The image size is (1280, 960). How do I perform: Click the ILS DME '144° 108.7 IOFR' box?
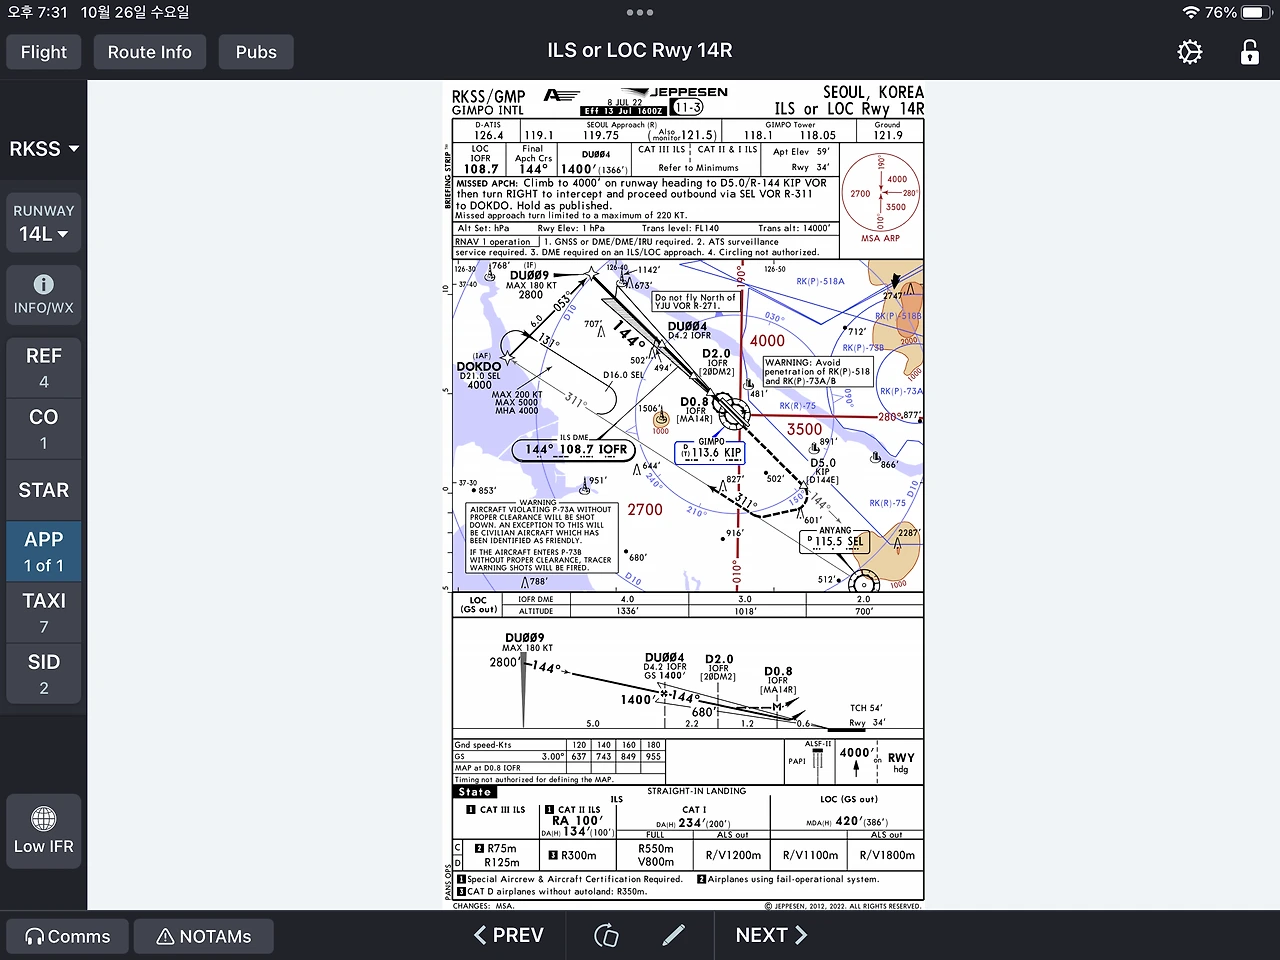click(x=575, y=449)
